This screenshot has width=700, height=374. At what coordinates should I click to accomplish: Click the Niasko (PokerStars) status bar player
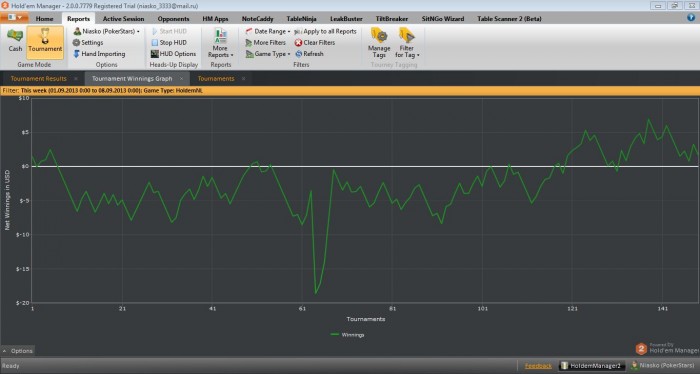663,366
